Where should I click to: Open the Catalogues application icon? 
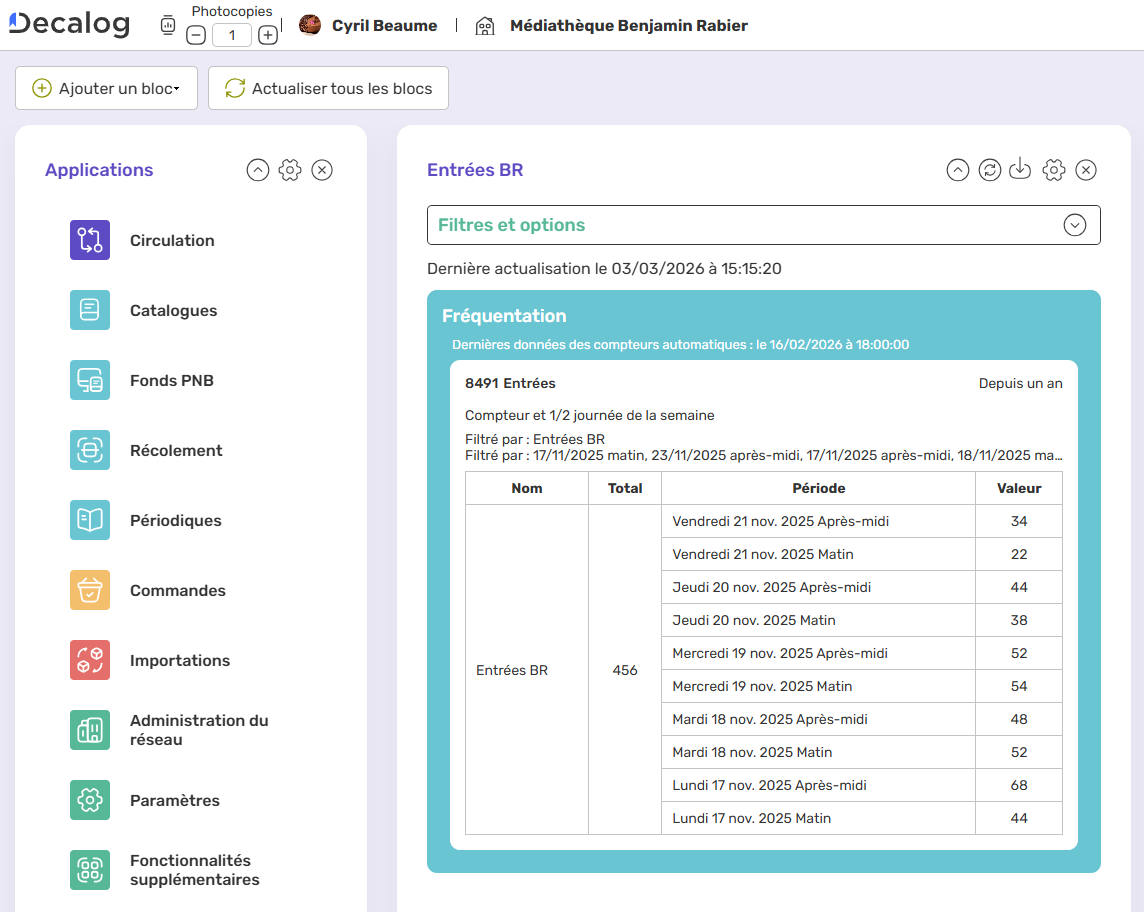pyautogui.click(x=89, y=310)
